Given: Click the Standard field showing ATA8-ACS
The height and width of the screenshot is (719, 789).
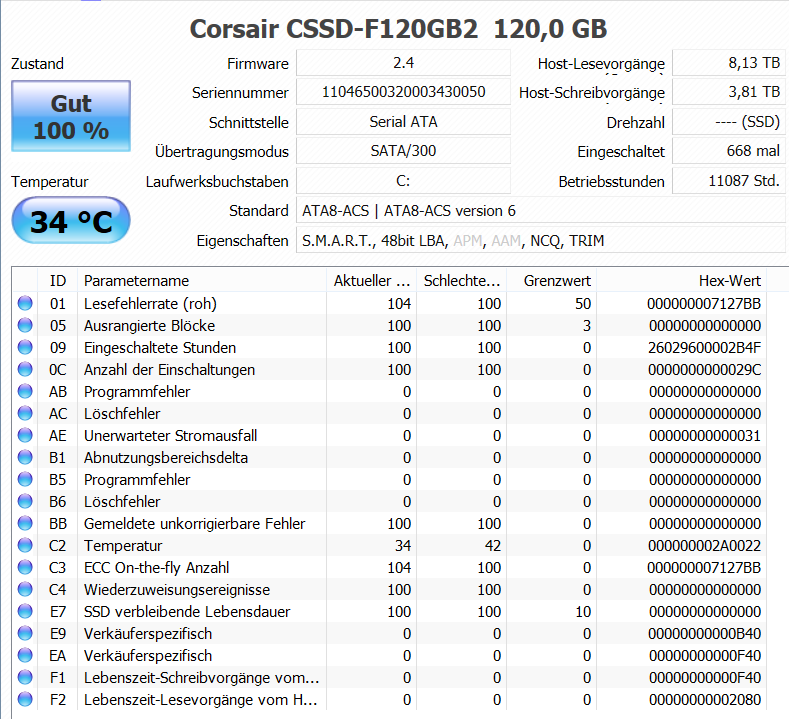Looking at the screenshot, I should 541,210.
